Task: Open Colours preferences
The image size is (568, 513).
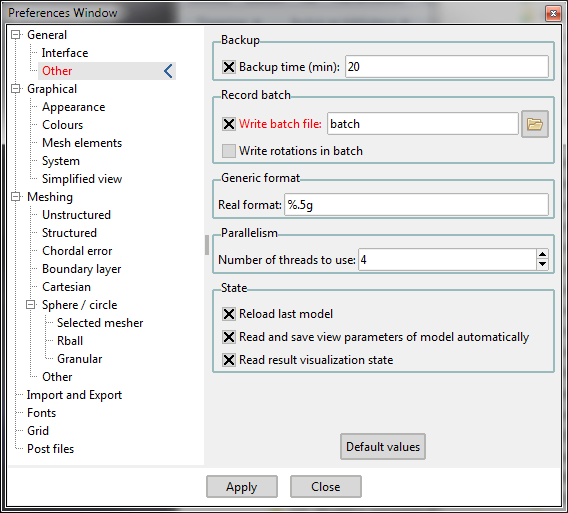Action: tap(62, 125)
